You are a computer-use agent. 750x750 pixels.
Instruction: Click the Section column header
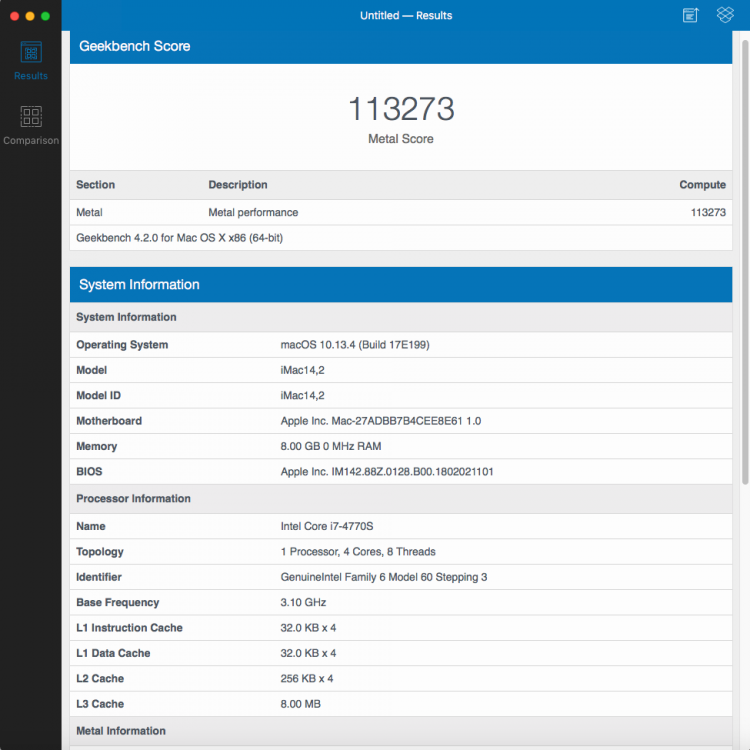pos(96,185)
